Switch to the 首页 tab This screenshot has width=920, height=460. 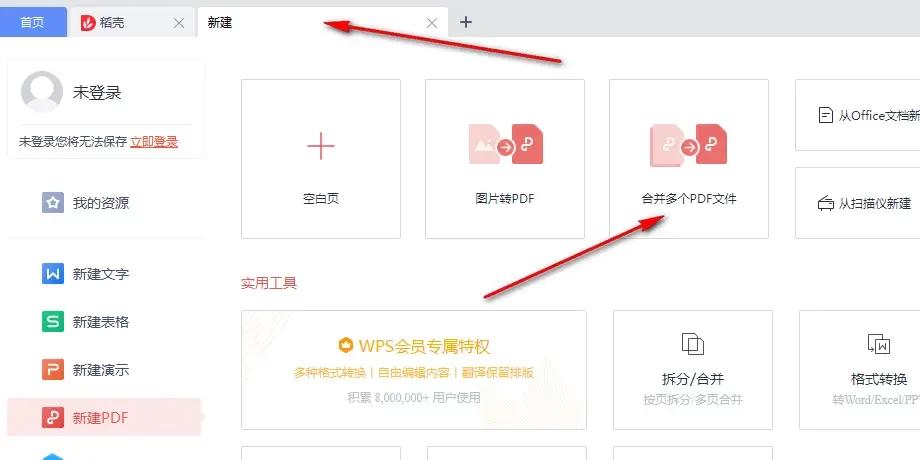coord(33,22)
